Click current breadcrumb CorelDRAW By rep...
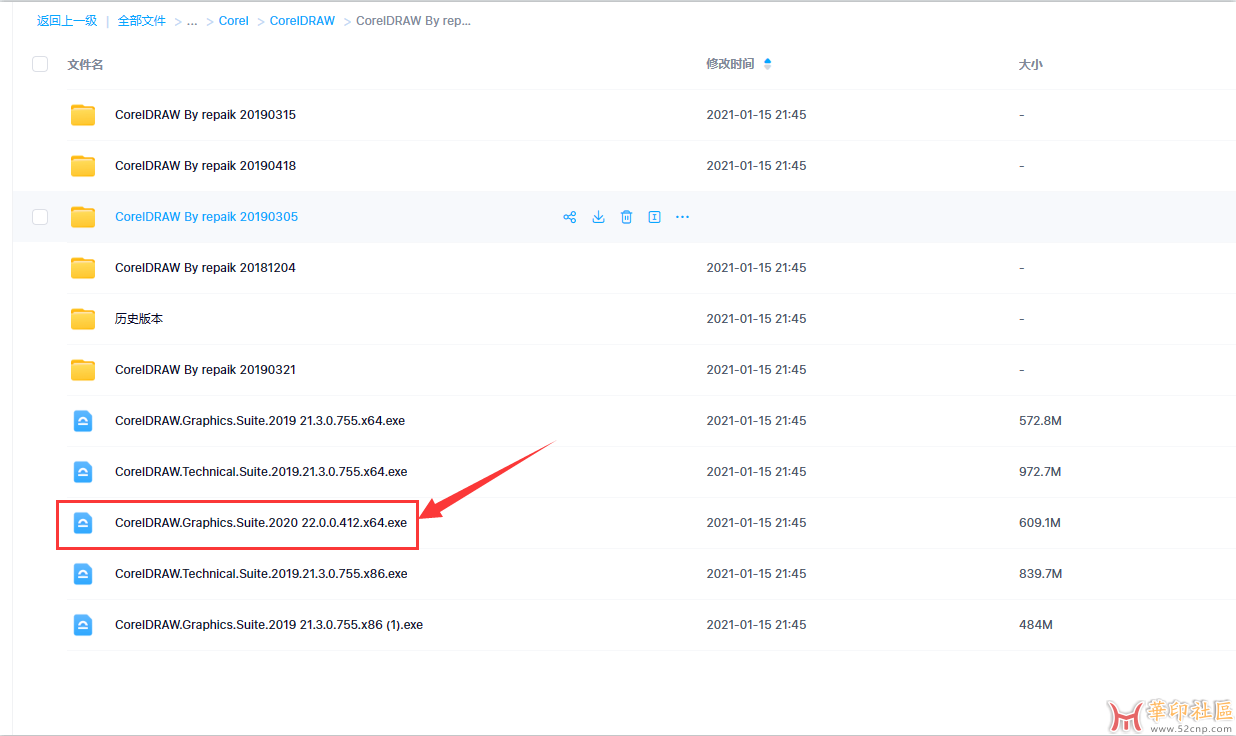 click(x=413, y=21)
